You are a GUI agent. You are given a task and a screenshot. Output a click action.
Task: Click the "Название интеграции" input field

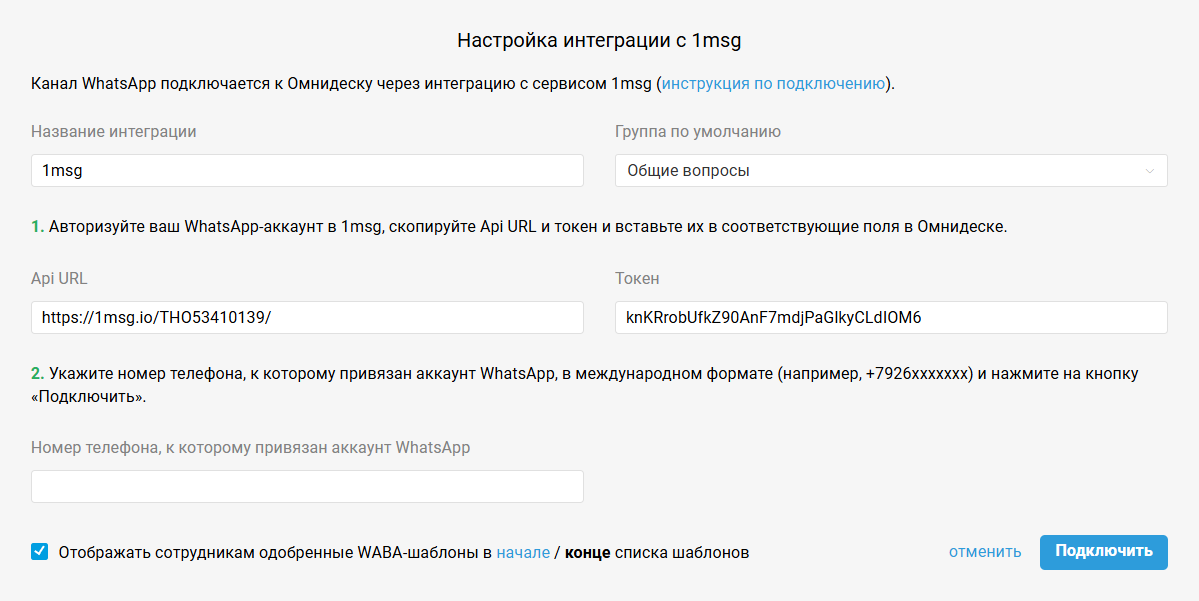tap(306, 170)
